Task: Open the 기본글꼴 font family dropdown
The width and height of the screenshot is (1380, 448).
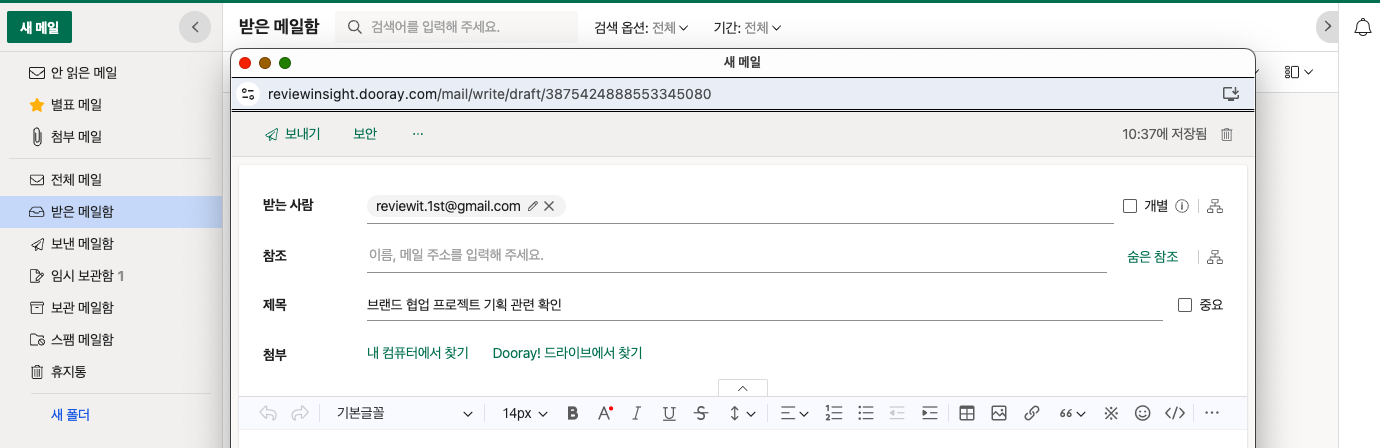Action: pyautogui.click(x=405, y=413)
